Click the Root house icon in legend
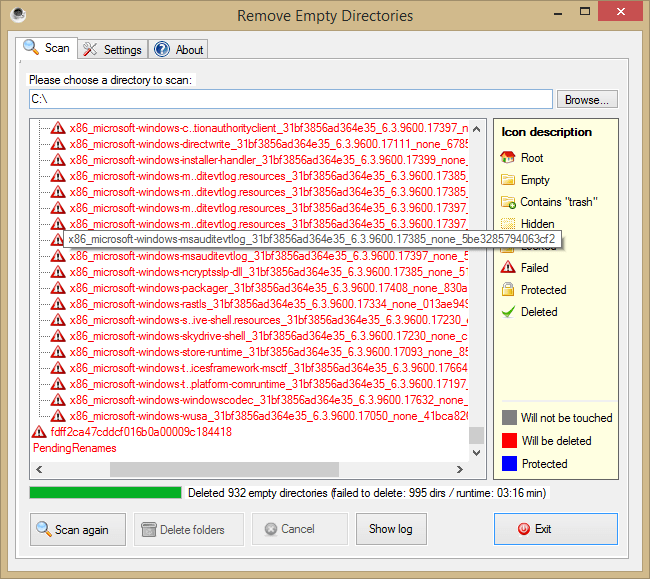This screenshot has width=650, height=579. (x=508, y=157)
